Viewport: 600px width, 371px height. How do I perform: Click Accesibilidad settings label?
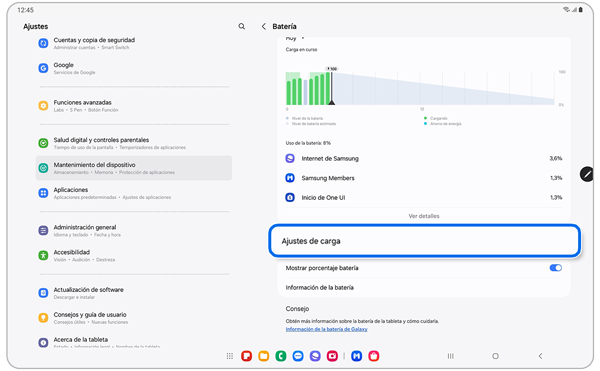point(72,252)
